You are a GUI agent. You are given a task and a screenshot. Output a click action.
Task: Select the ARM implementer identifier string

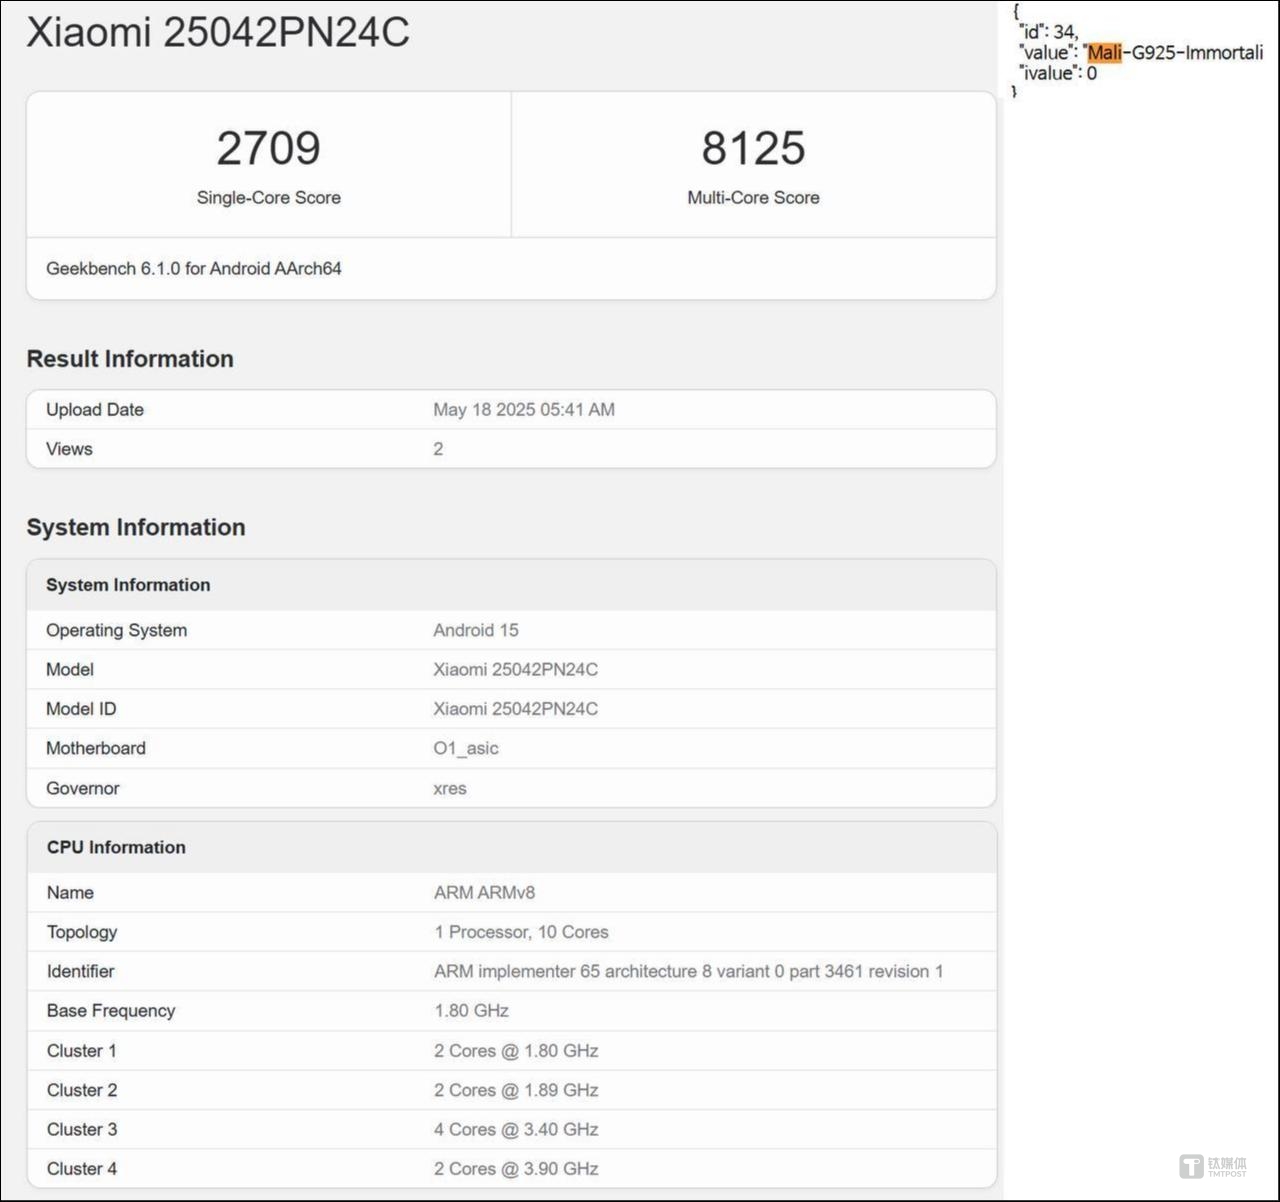pos(688,971)
